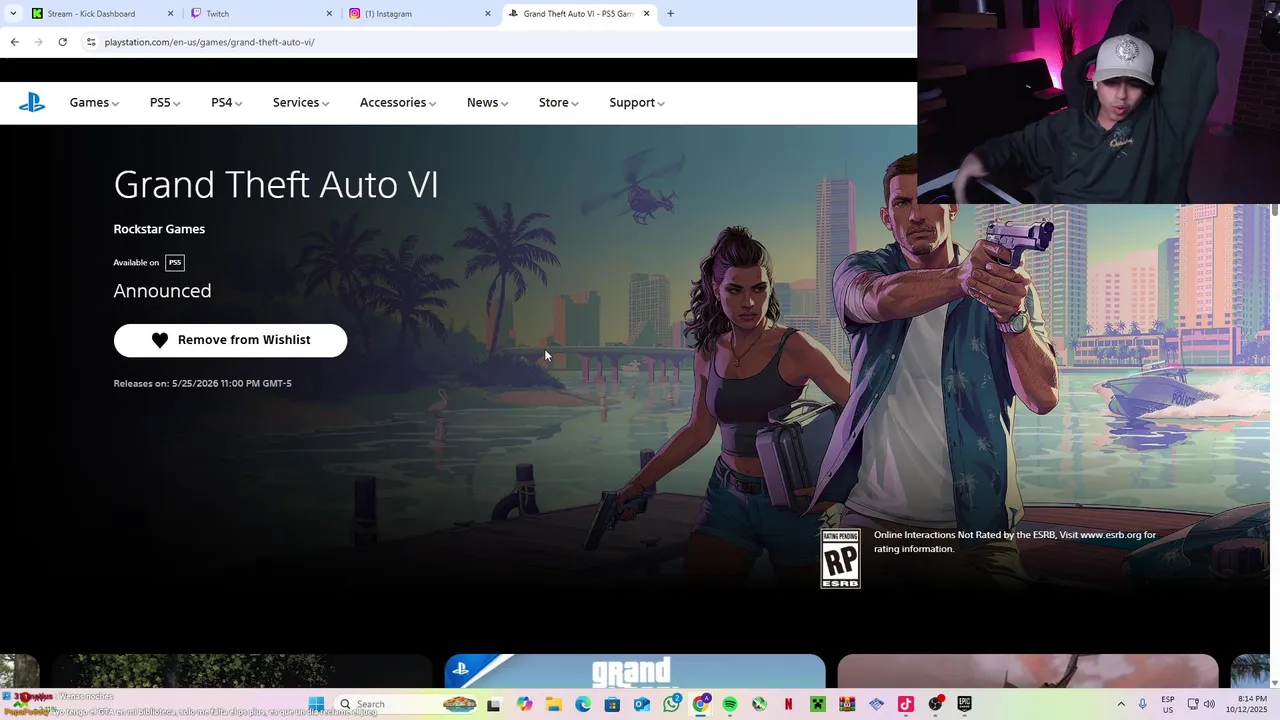
Task: Expand the News menu
Action: click(487, 102)
